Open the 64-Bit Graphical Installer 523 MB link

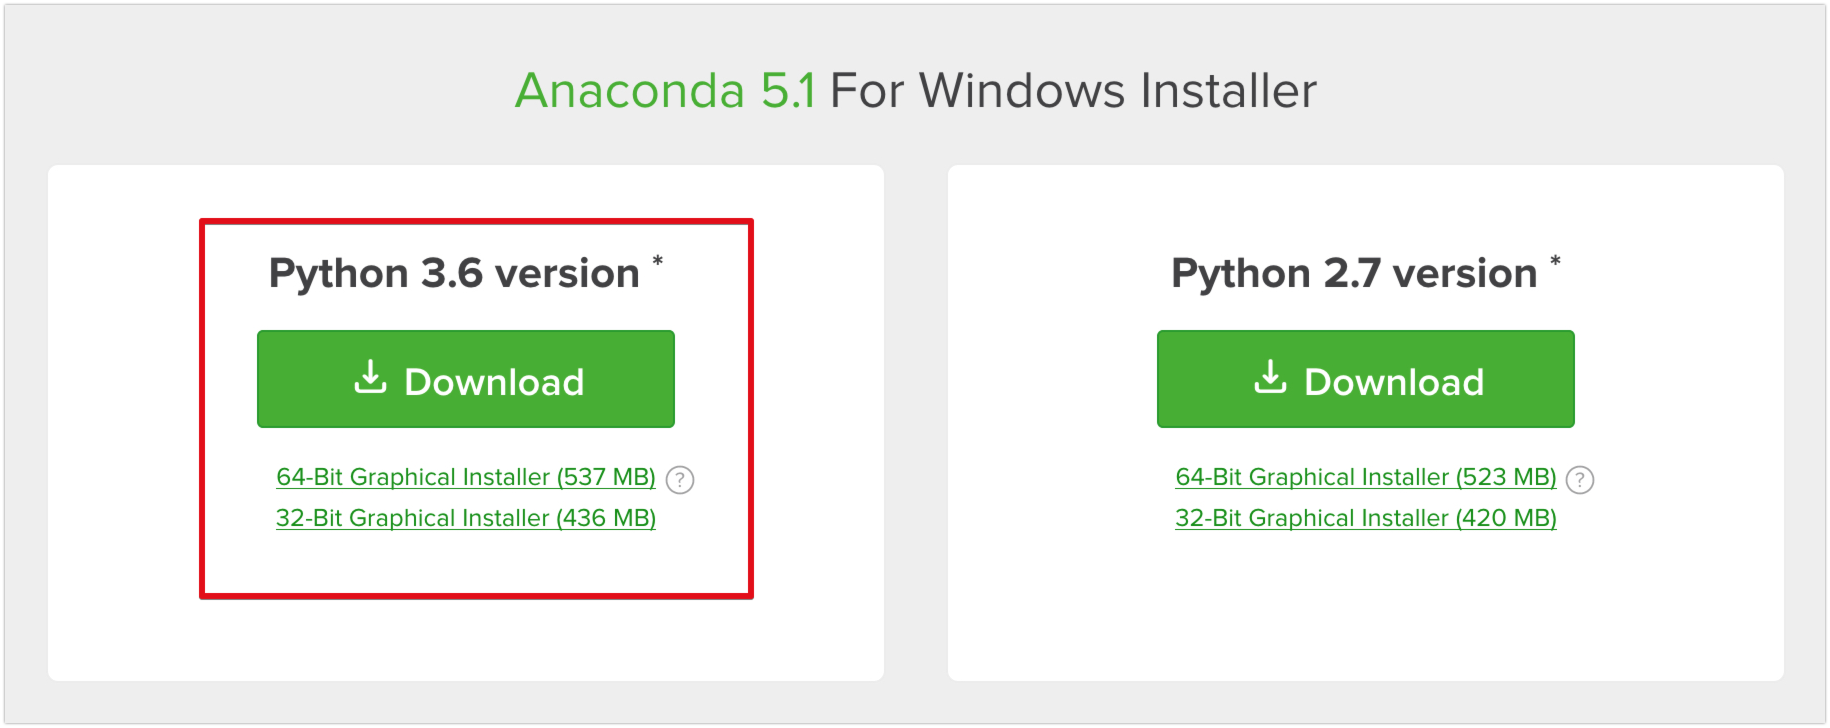pos(1364,477)
